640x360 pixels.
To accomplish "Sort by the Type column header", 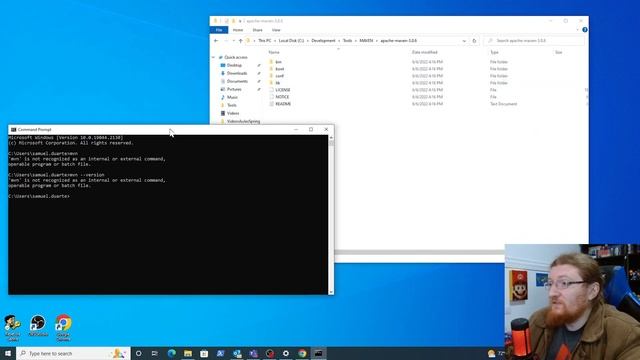I will point(494,52).
